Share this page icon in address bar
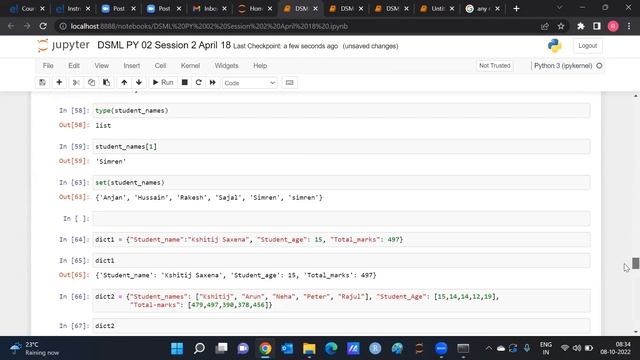This screenshot has width=640, height=360. coord(544,26)
